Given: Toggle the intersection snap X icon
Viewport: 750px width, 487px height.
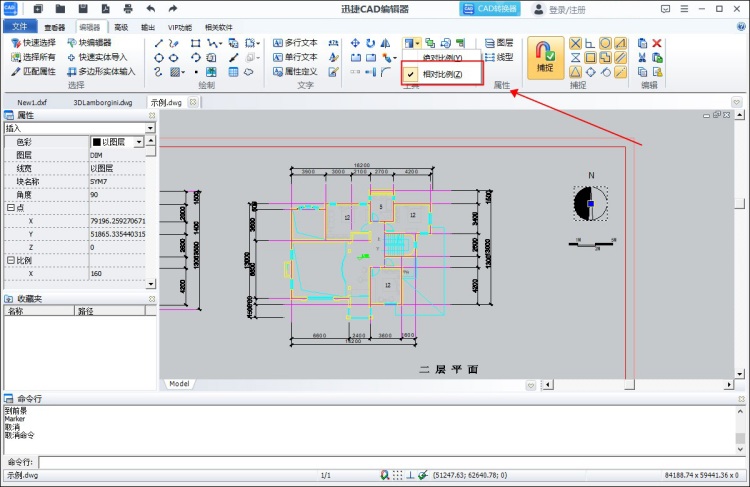Looking at the screenshot, I should pos(575,44).
